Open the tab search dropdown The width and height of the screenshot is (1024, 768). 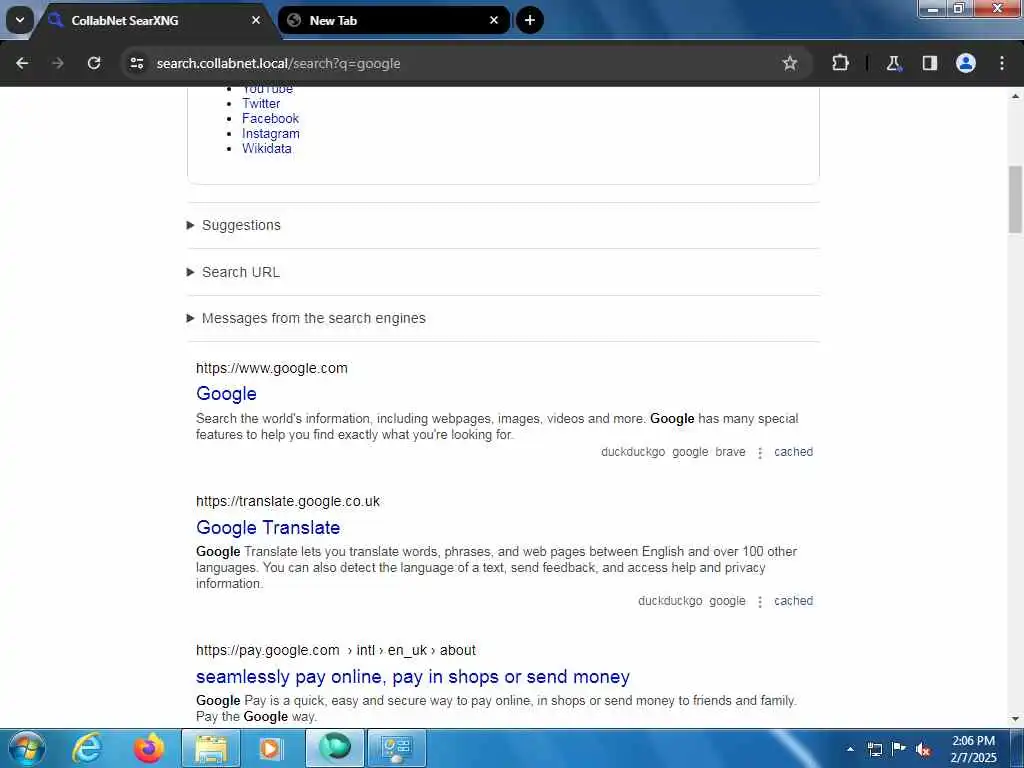pyautogui.click(x=20, y=20)
